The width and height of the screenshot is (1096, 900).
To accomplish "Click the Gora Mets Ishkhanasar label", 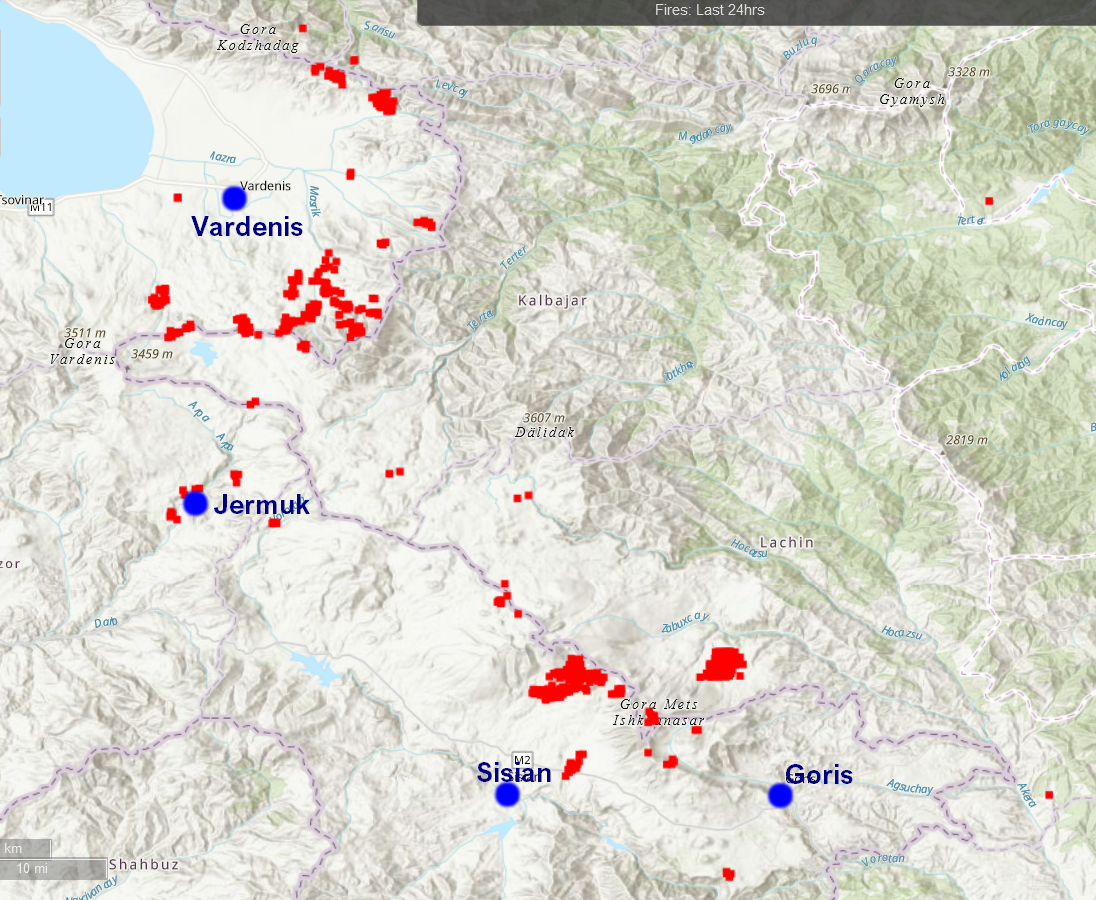I will point(660,712).
